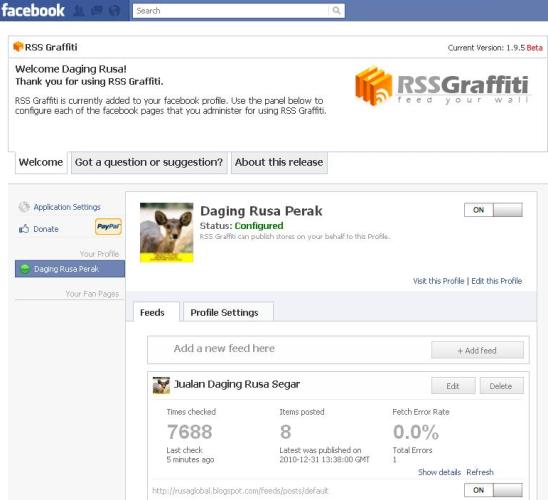Image resolution: width=548 pixels, height=500 pixels.
Task: Click the Your Fan Pages label
Action: click(x=92, y=294)
